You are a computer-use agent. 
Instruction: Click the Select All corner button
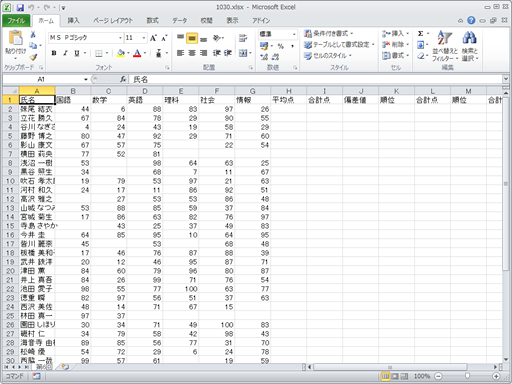[11, 91]
